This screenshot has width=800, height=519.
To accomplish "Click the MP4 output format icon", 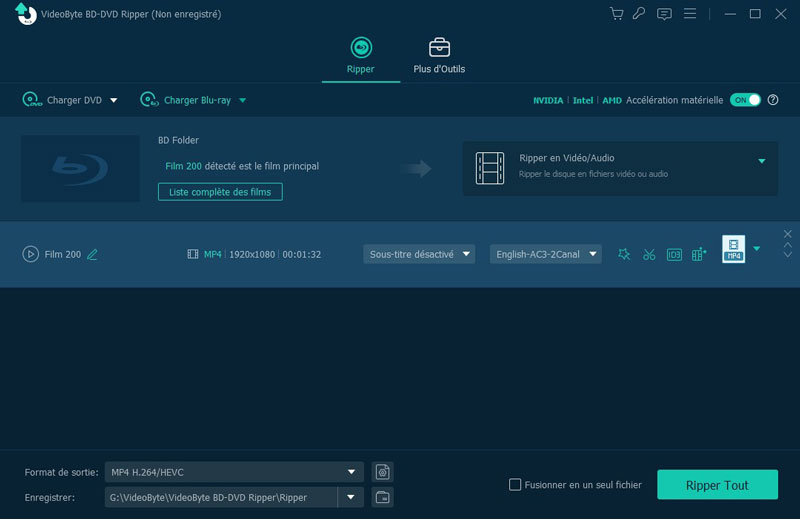I will 733,249.
